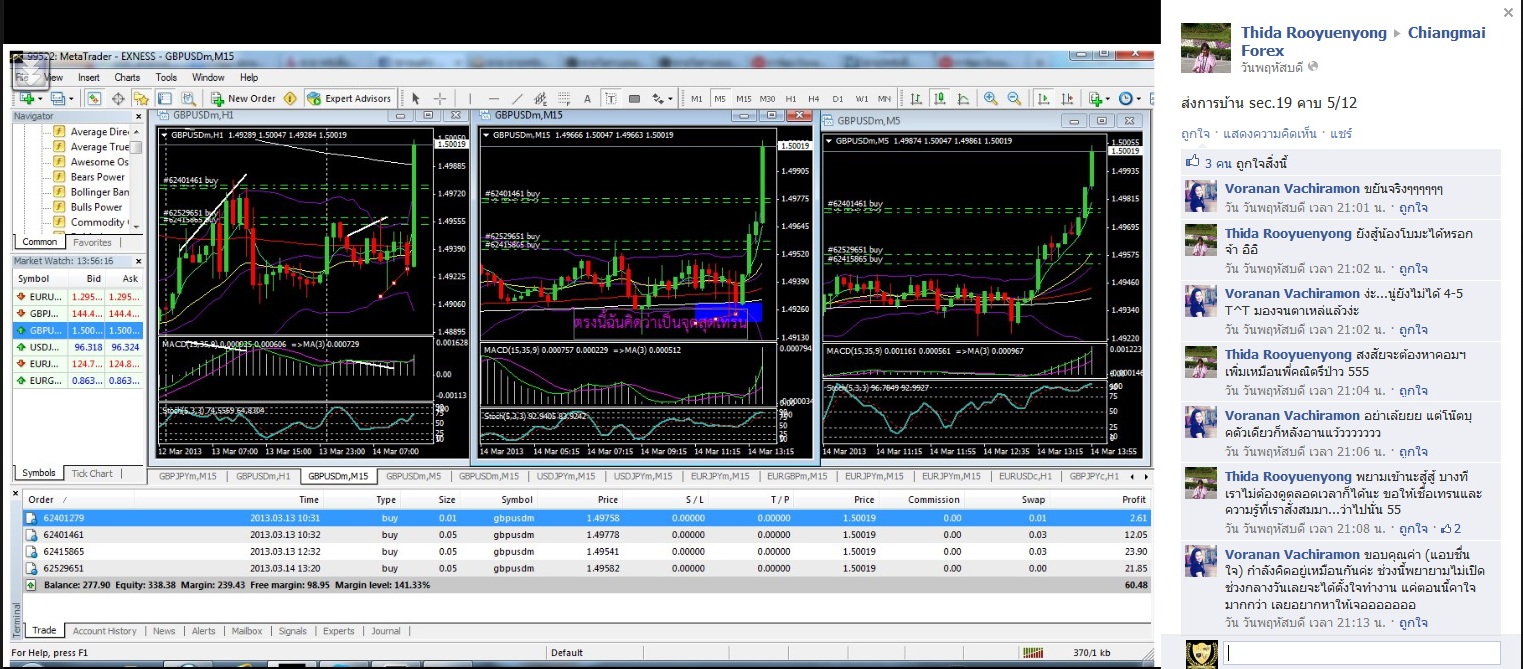Toggle chart shift icon
The height and width of the screenshot is (669, 1523).
pyautogui.click(x=1067, y=98)
